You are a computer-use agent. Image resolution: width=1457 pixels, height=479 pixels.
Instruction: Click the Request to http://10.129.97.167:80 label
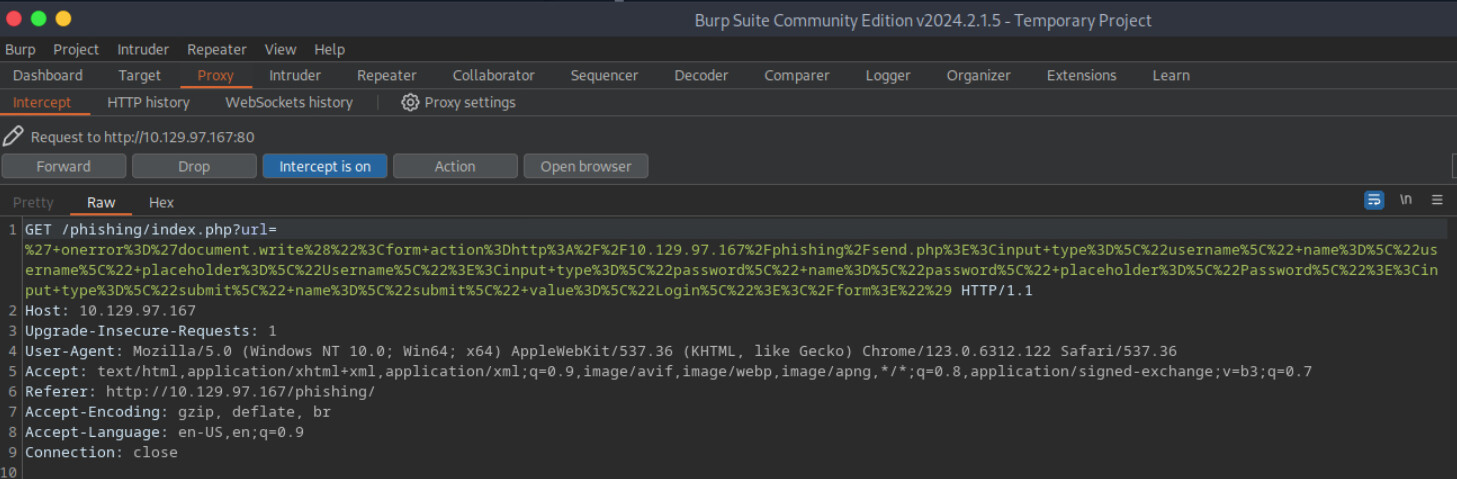click(x=142, y=137)
